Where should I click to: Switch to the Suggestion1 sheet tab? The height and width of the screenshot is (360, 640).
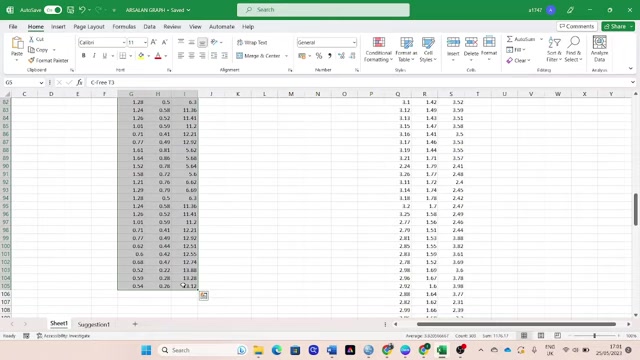(x=93, y=324)
